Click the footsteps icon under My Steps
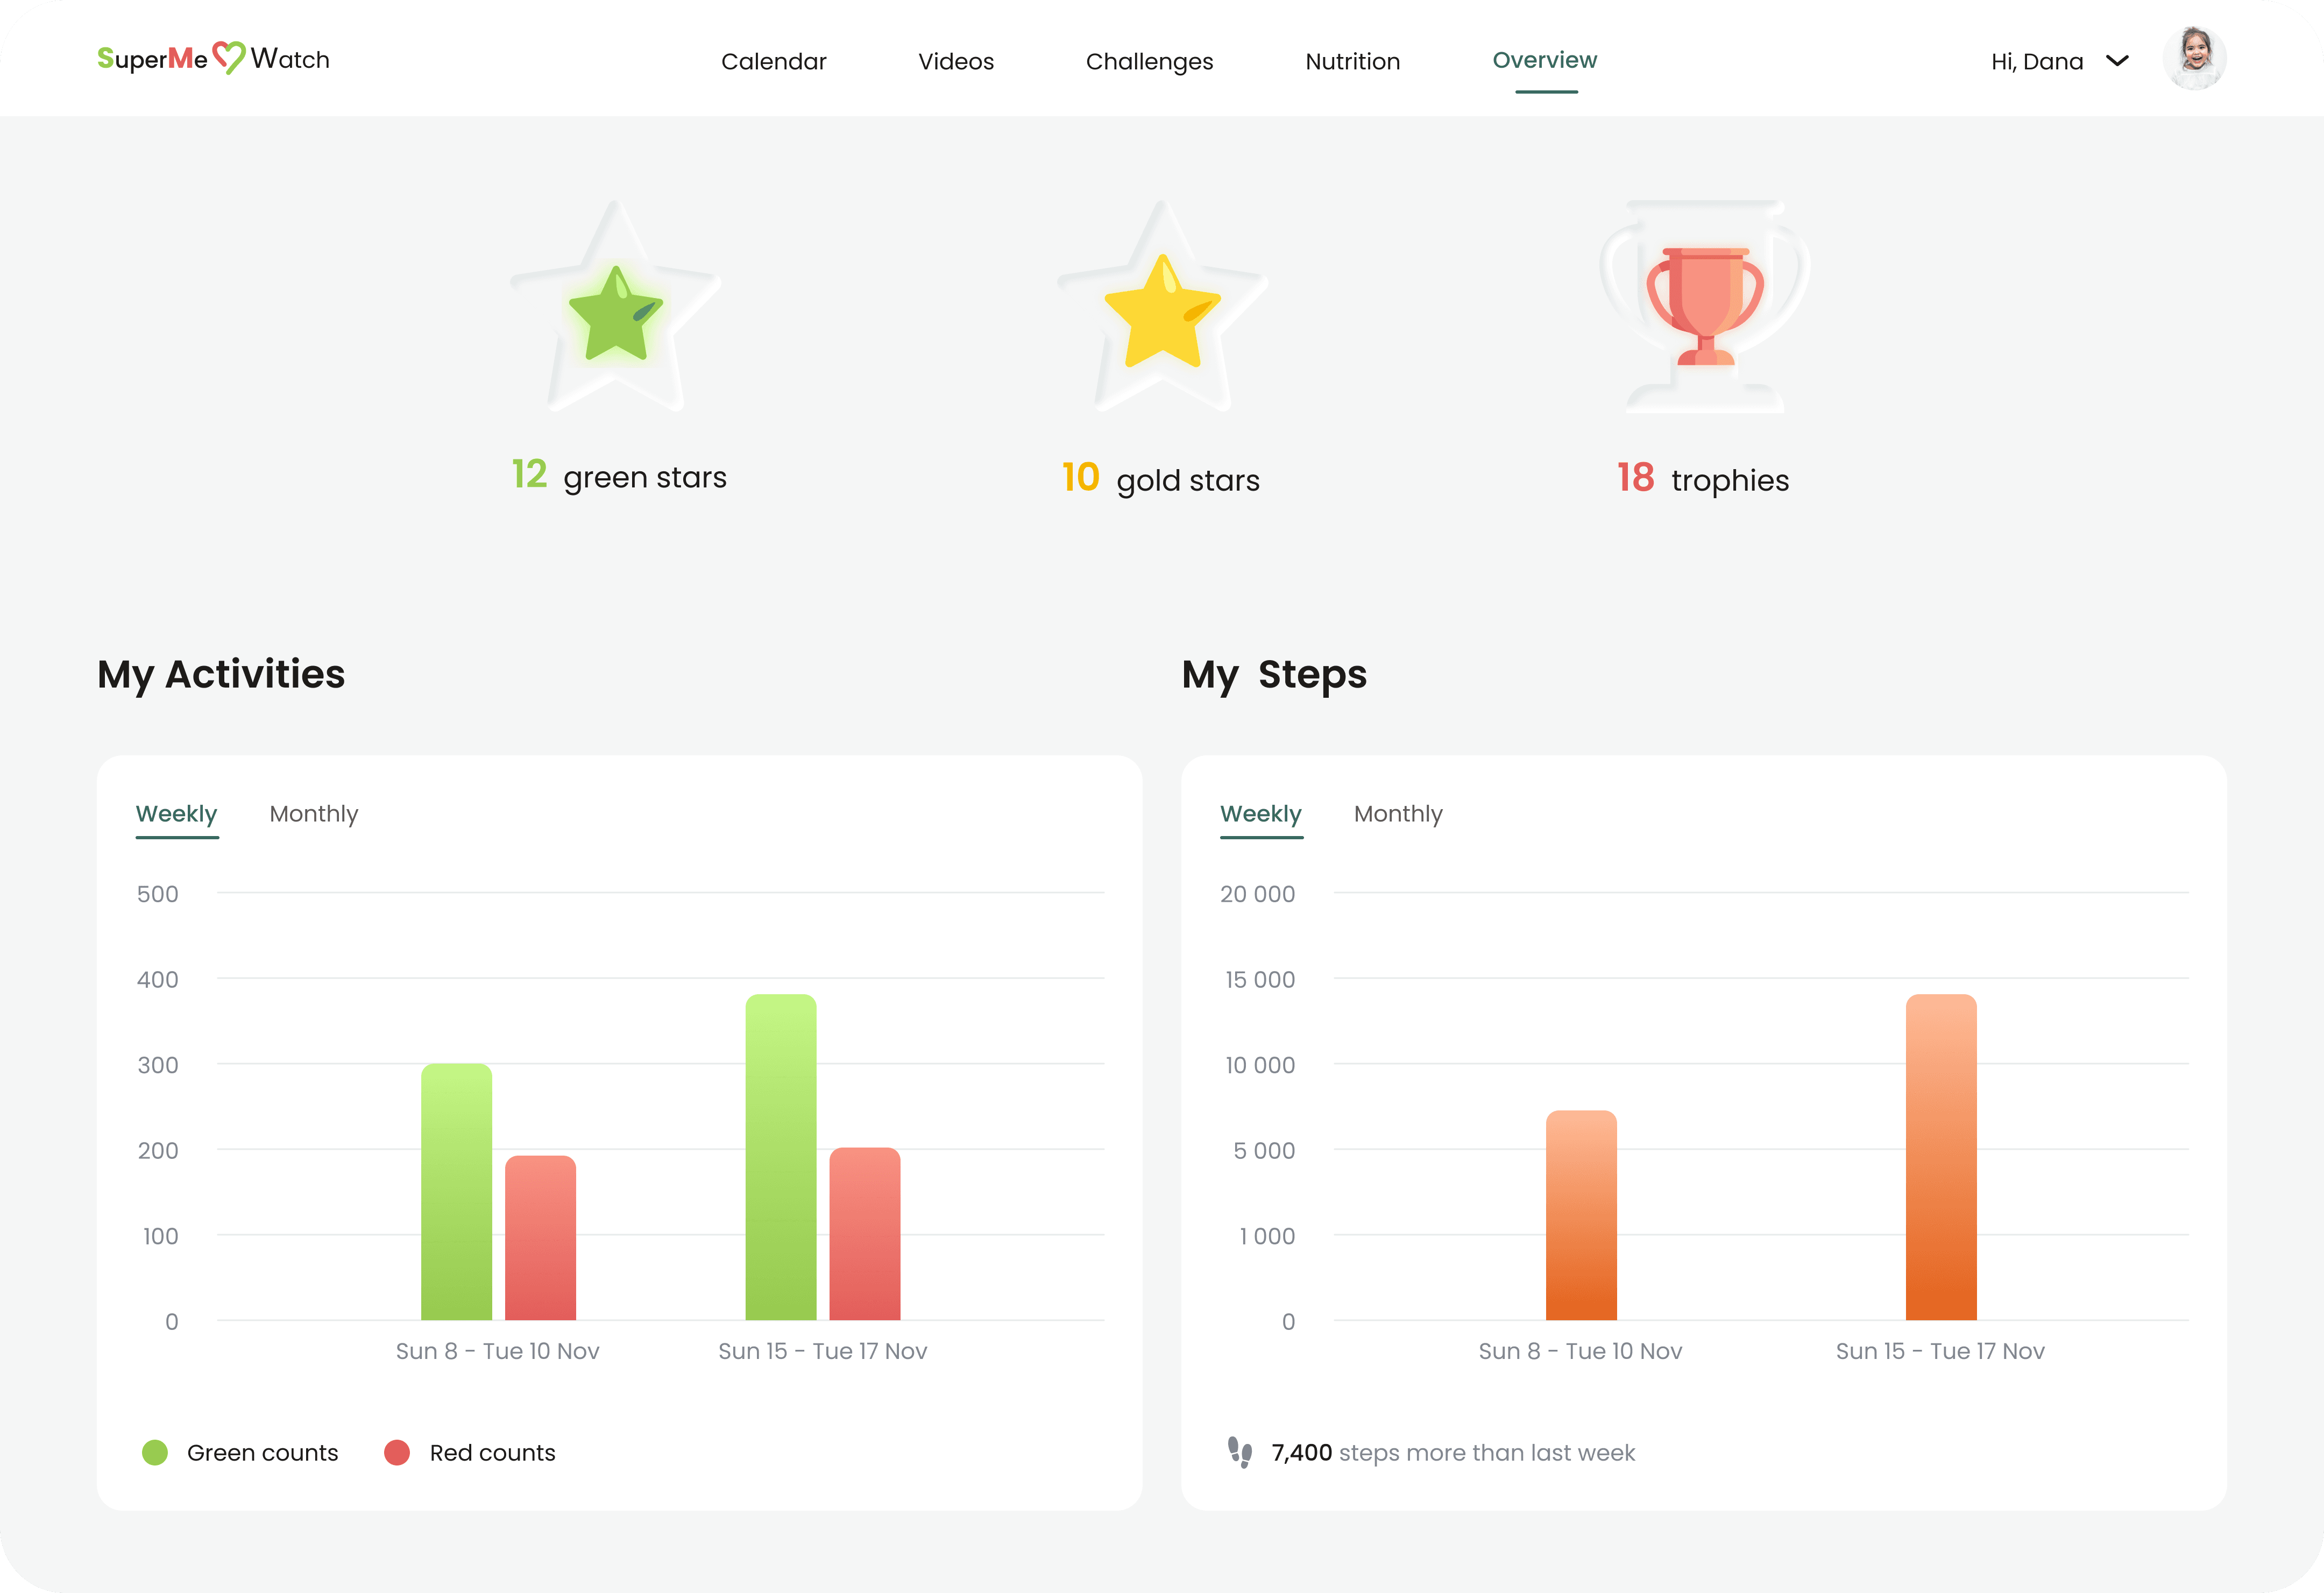Screen dimensions: 2324x1593 pos(1240,1452)
